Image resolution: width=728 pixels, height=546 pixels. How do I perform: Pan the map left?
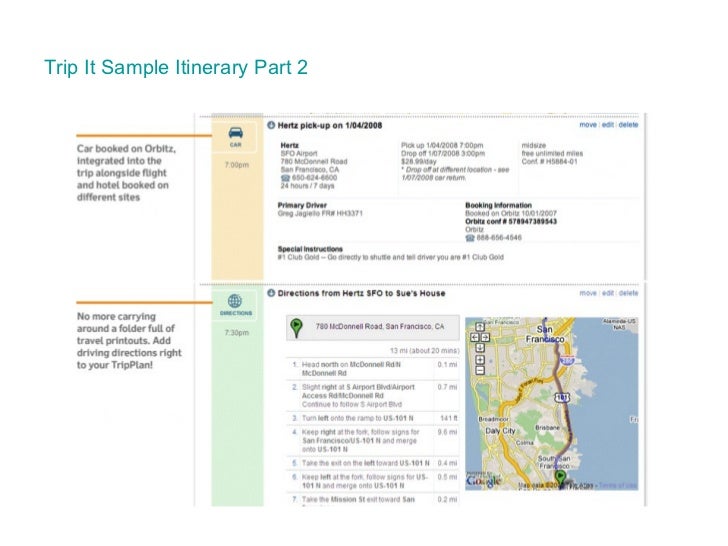tap(474, 338)
